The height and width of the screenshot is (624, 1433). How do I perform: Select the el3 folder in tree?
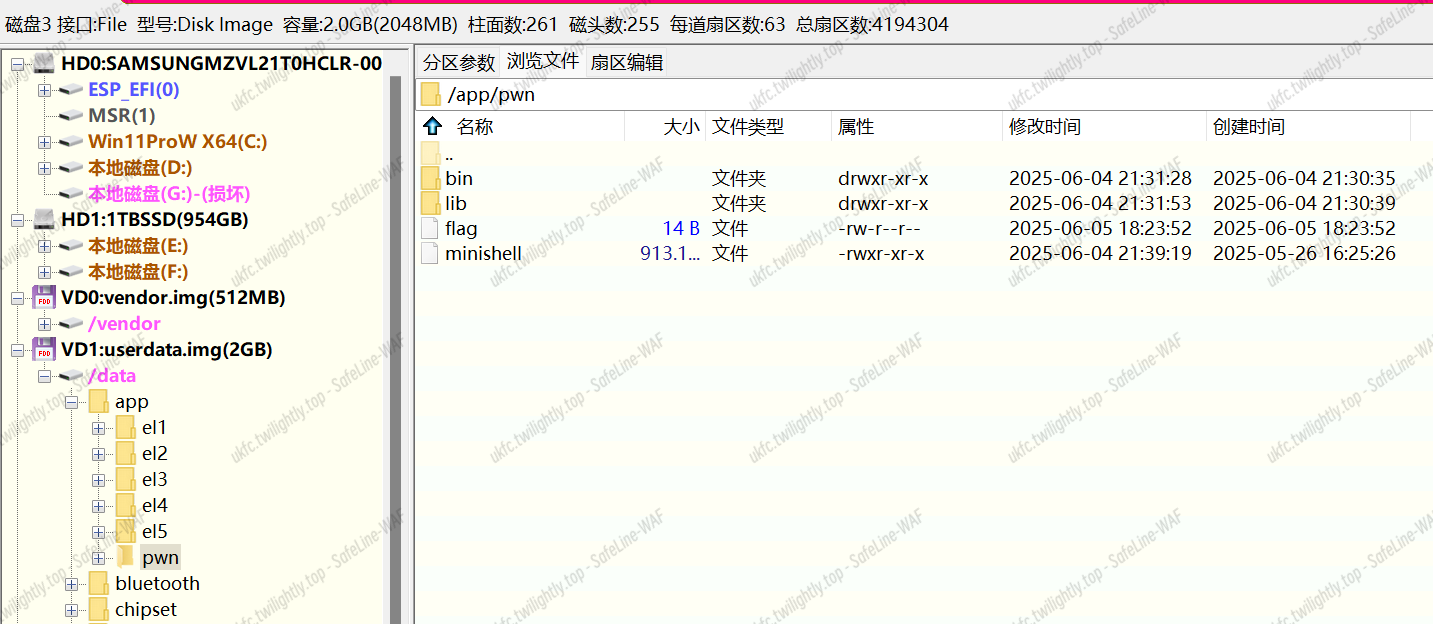pyautogui.click(x=154, y=480)
